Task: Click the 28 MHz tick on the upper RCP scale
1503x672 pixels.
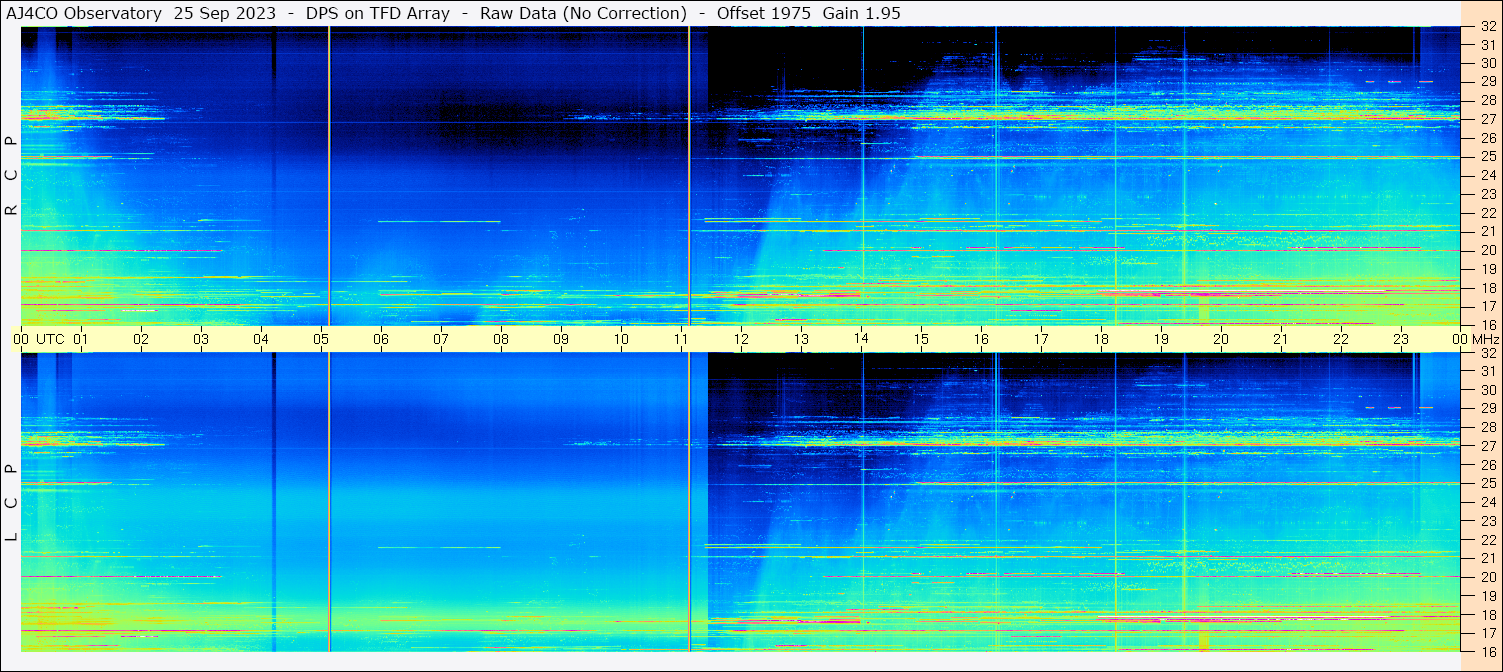Action: (1488, 100)
